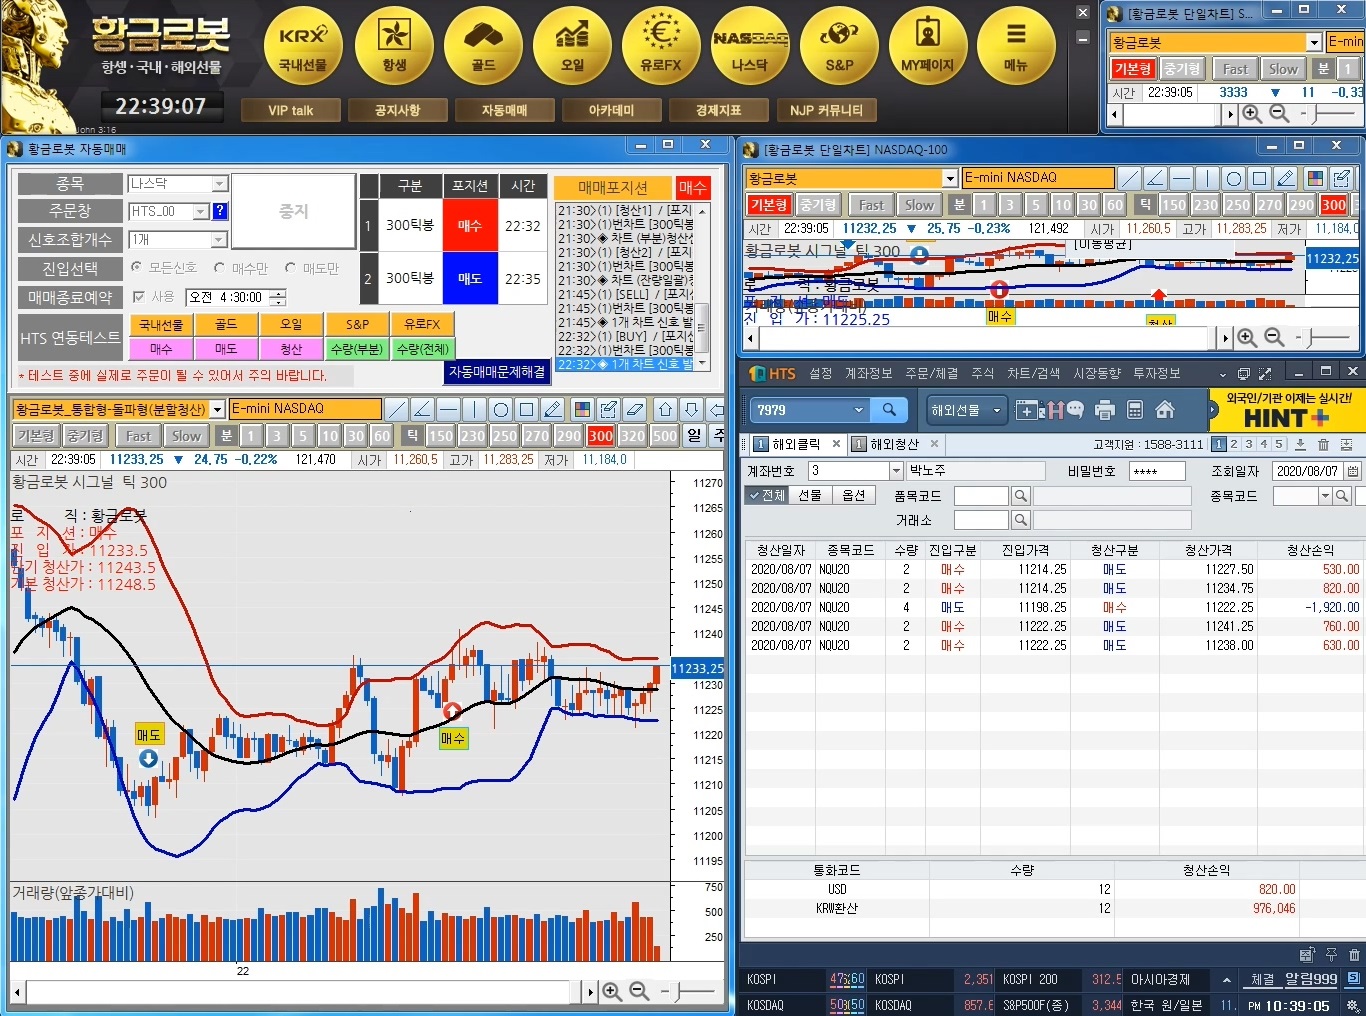Expand 주문창 HTS_00 dropdown

click(201, 211)
